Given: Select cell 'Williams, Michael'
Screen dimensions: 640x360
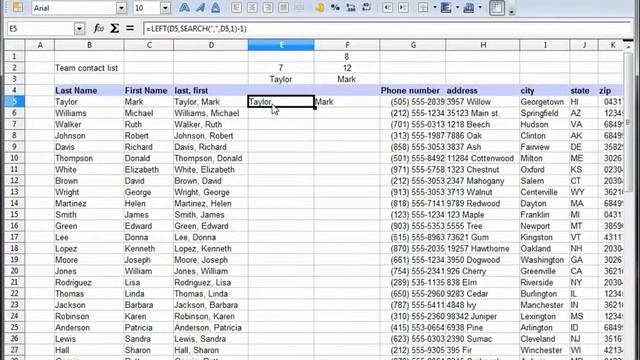Looking at the screenshot, I should click(211, 113).
